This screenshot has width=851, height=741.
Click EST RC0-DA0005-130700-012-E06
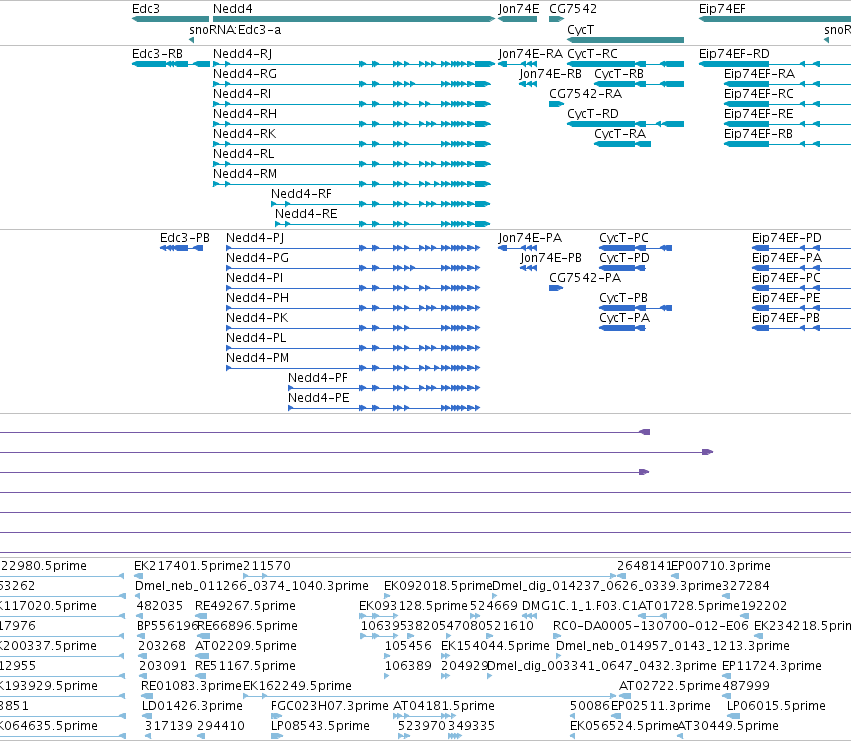point(651,626)
